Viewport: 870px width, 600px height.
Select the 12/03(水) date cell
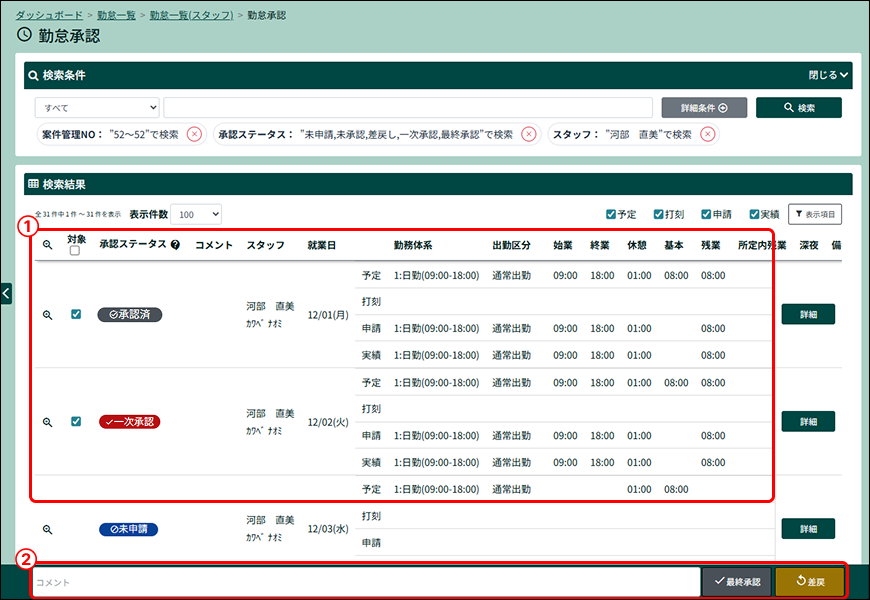[328, 529]
